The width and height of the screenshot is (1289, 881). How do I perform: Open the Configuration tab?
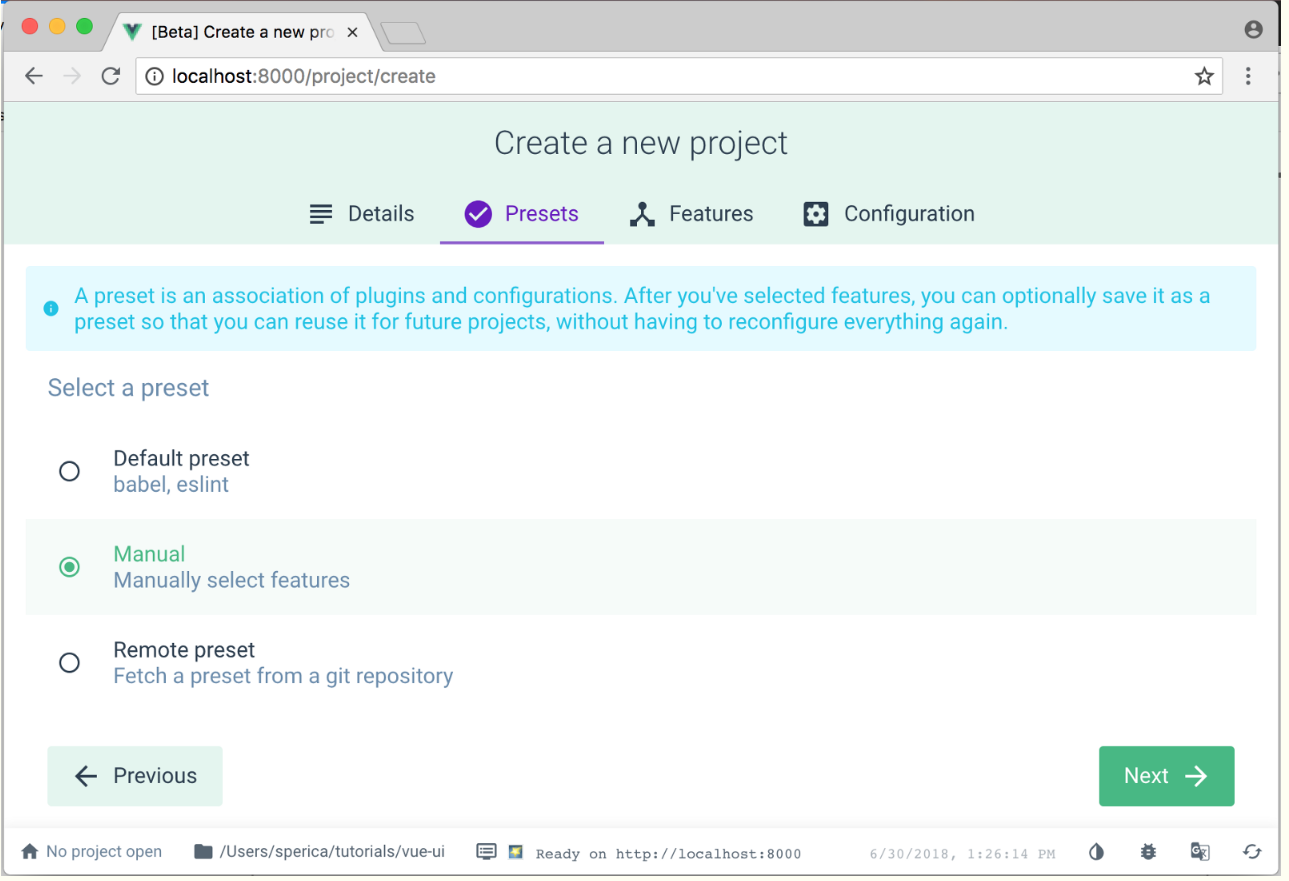(889, 214)
